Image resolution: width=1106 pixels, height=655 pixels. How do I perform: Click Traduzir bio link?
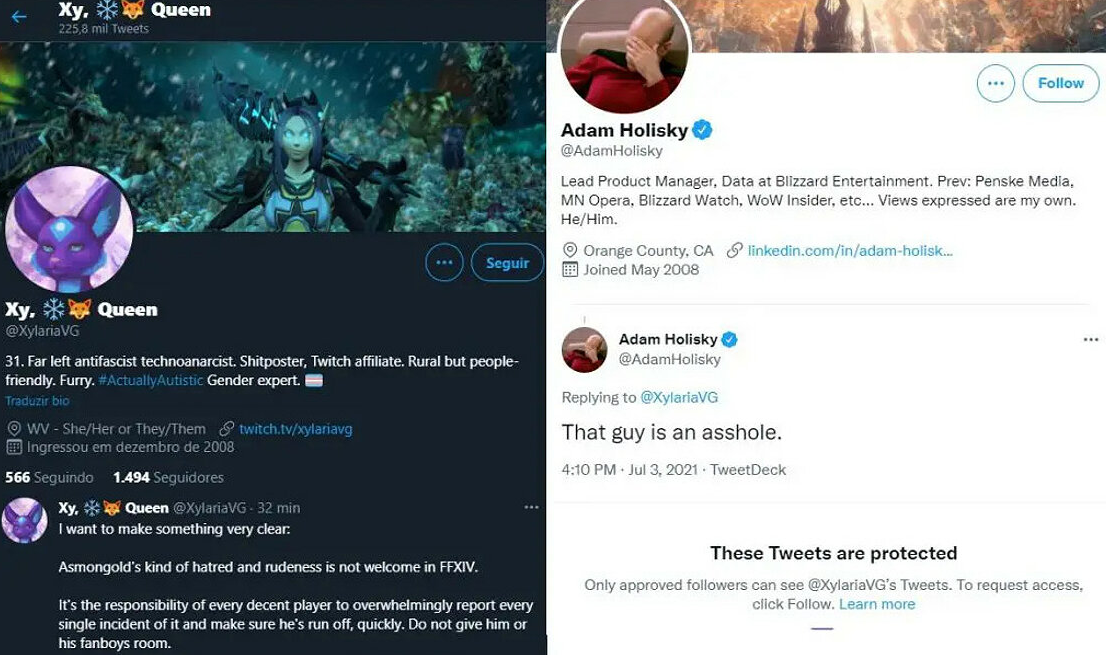pyautogui.click(x=37, y=401)
